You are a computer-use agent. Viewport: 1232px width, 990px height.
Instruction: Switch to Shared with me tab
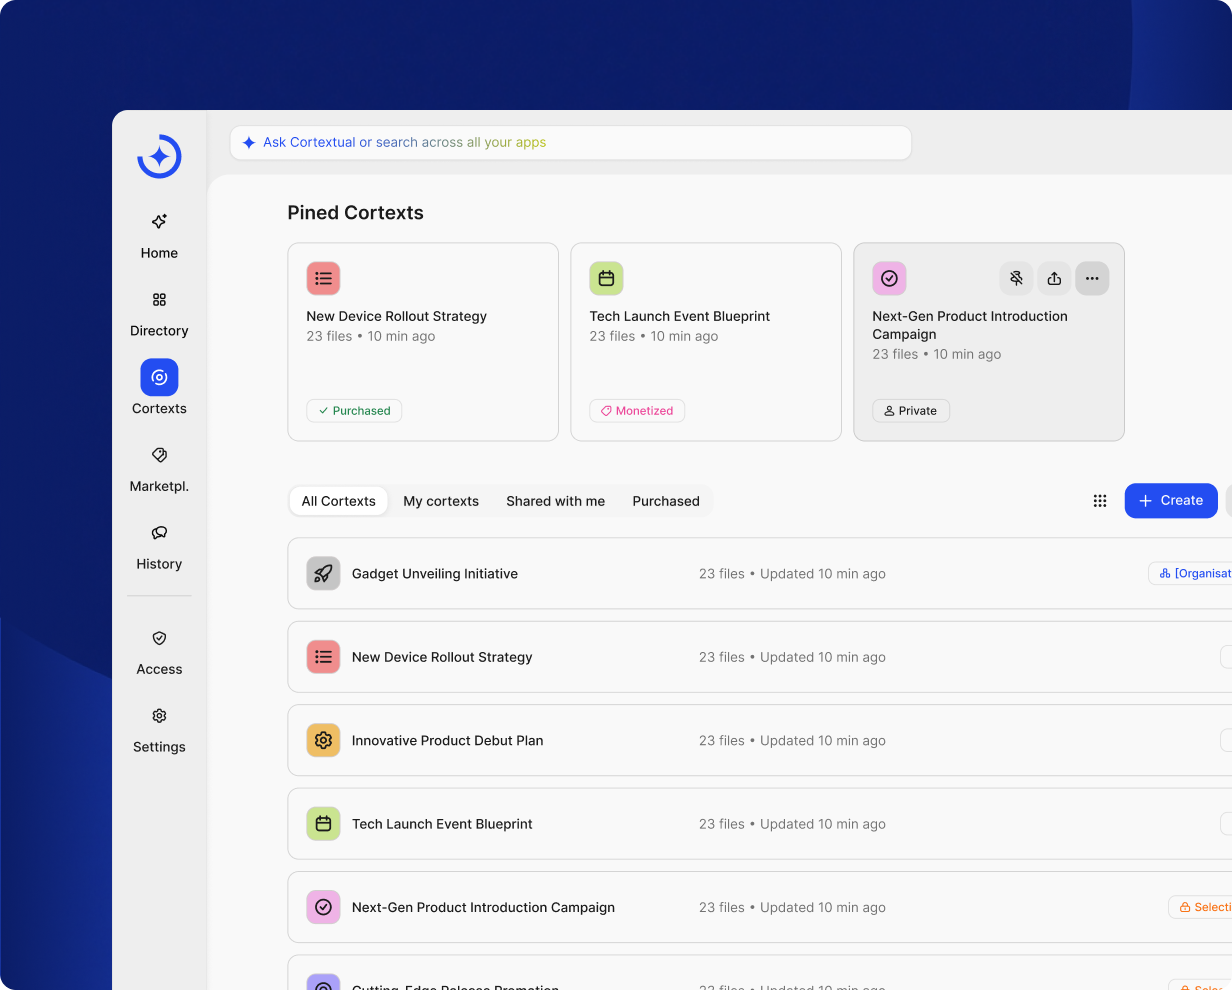click(555, 501)
